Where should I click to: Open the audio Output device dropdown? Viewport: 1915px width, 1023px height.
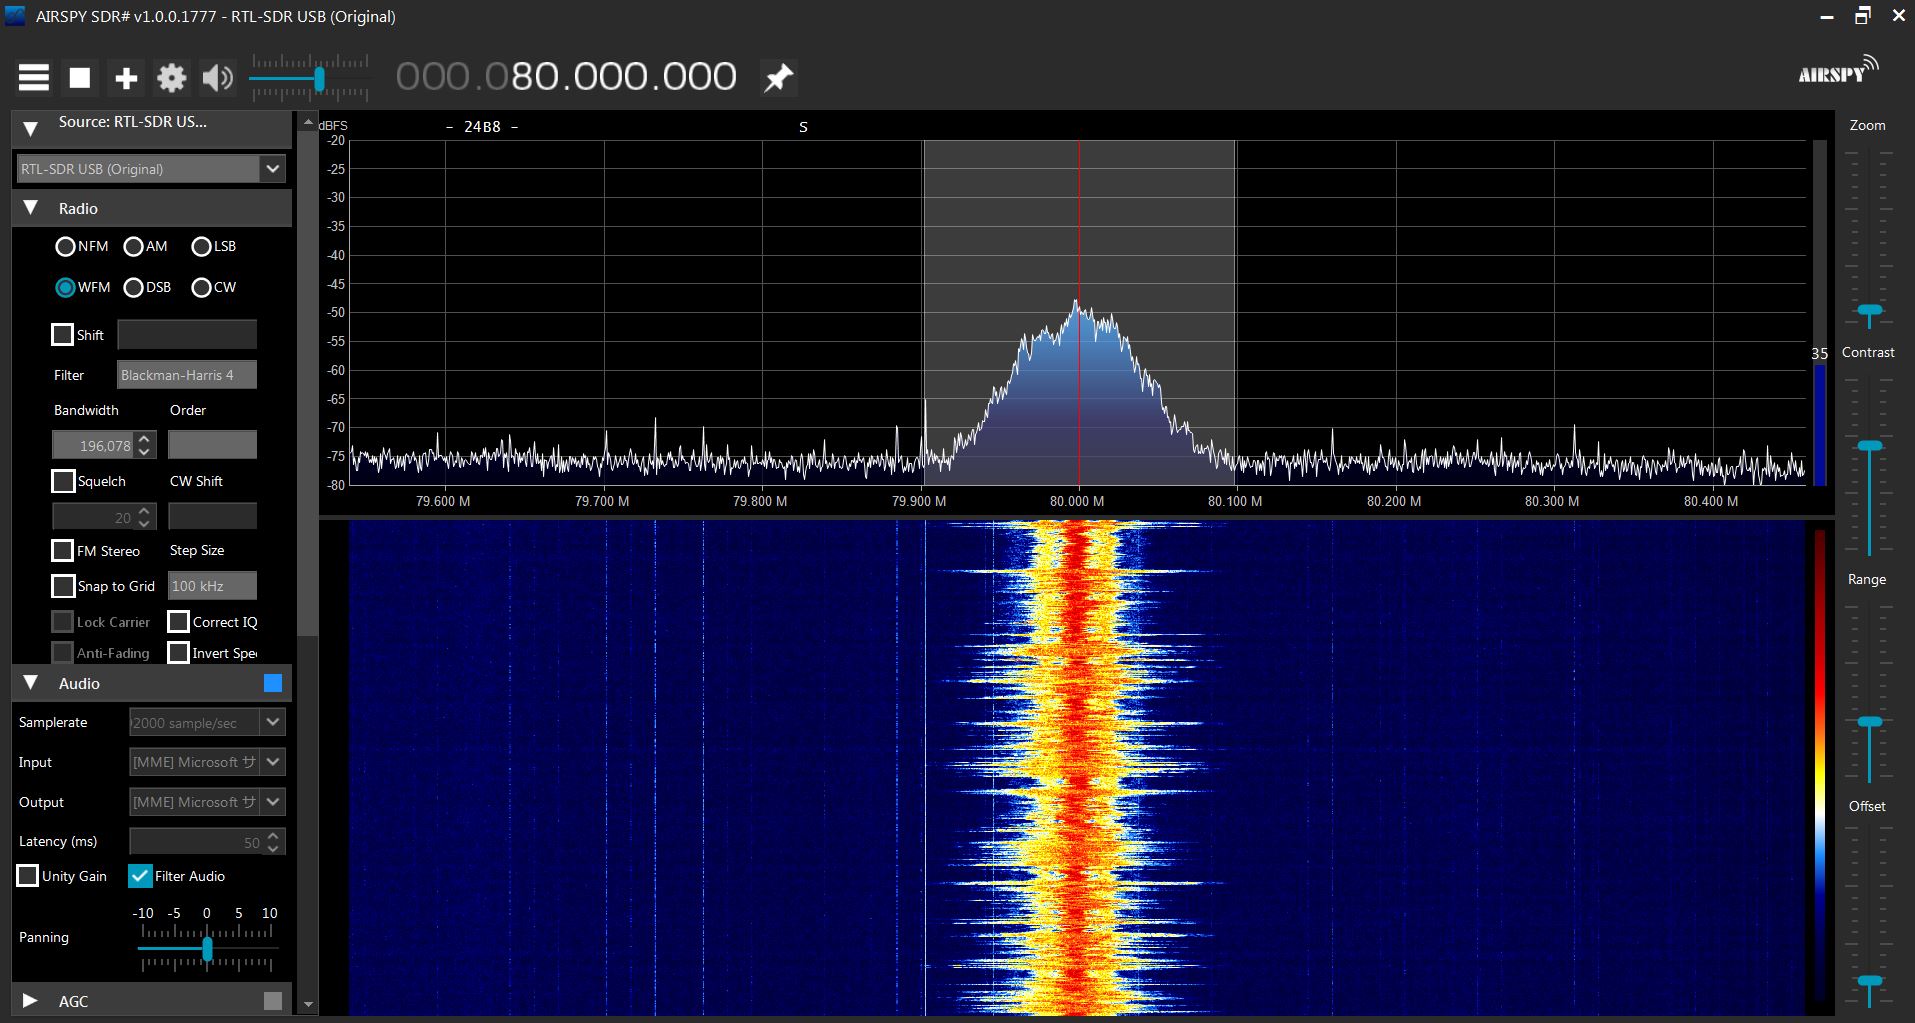(272, 802)
